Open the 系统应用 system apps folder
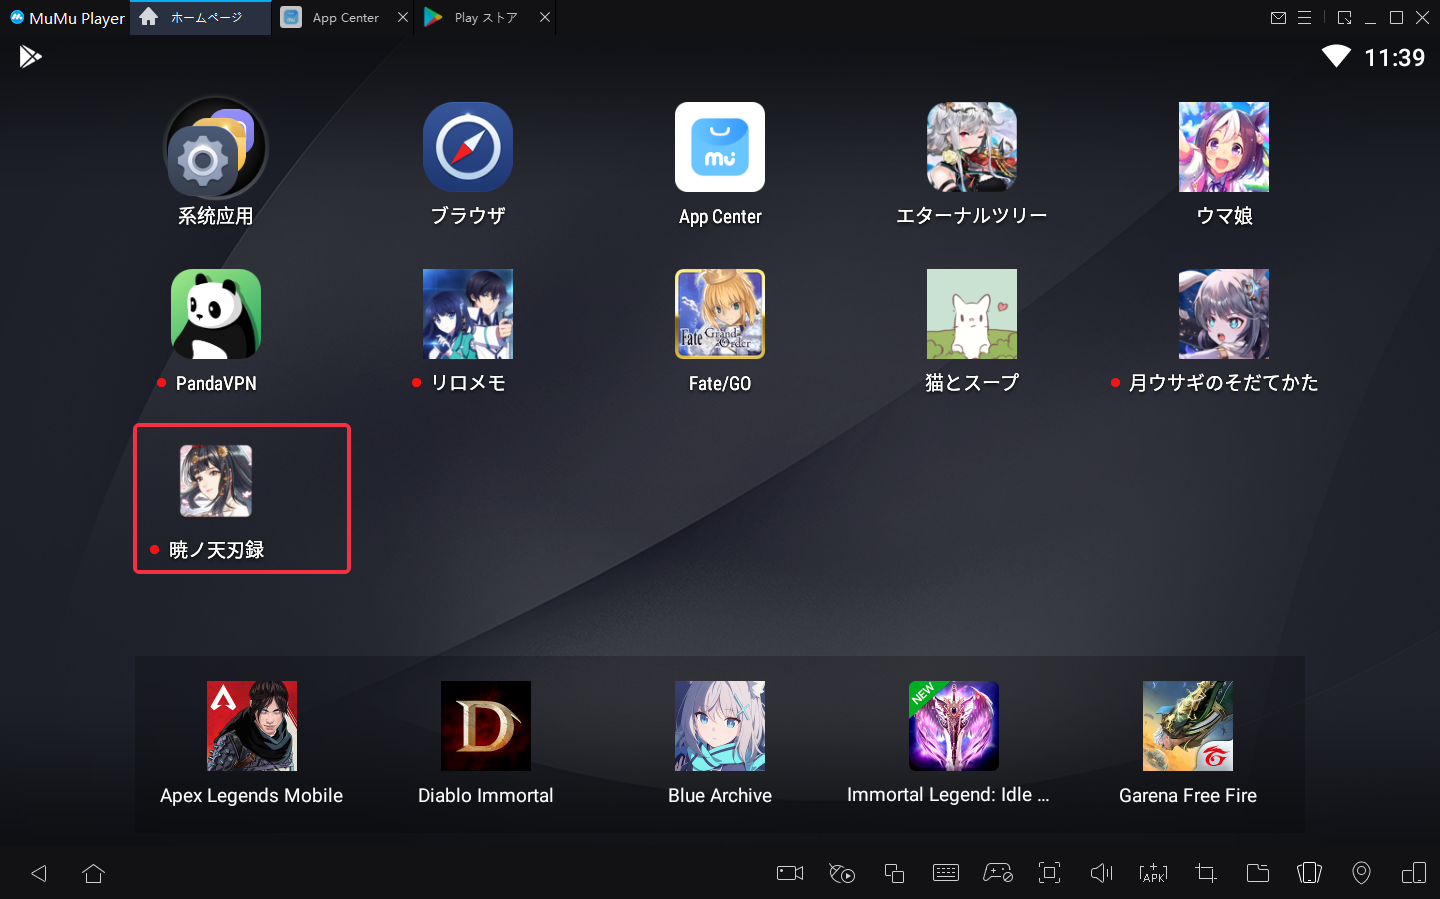 pos(216,147)
